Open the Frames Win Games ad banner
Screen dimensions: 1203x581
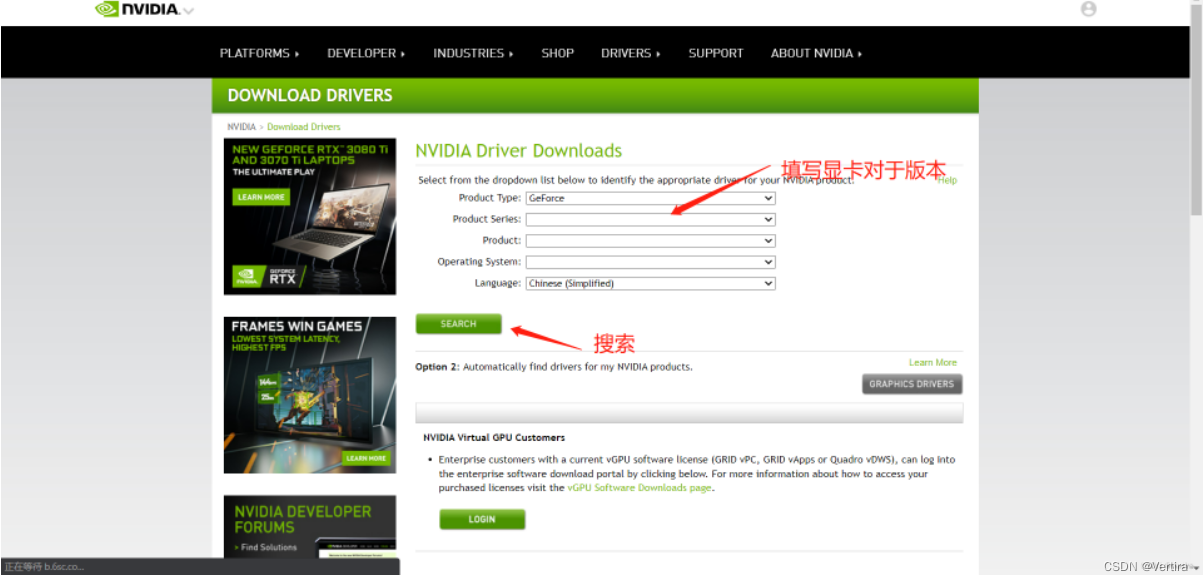pyautogui.click(x=310, y=395)
